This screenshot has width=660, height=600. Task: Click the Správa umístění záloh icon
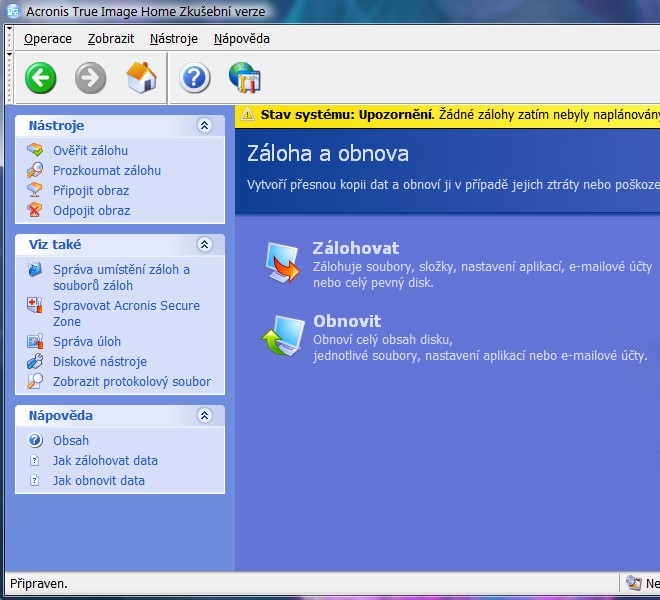pos(35,269)
